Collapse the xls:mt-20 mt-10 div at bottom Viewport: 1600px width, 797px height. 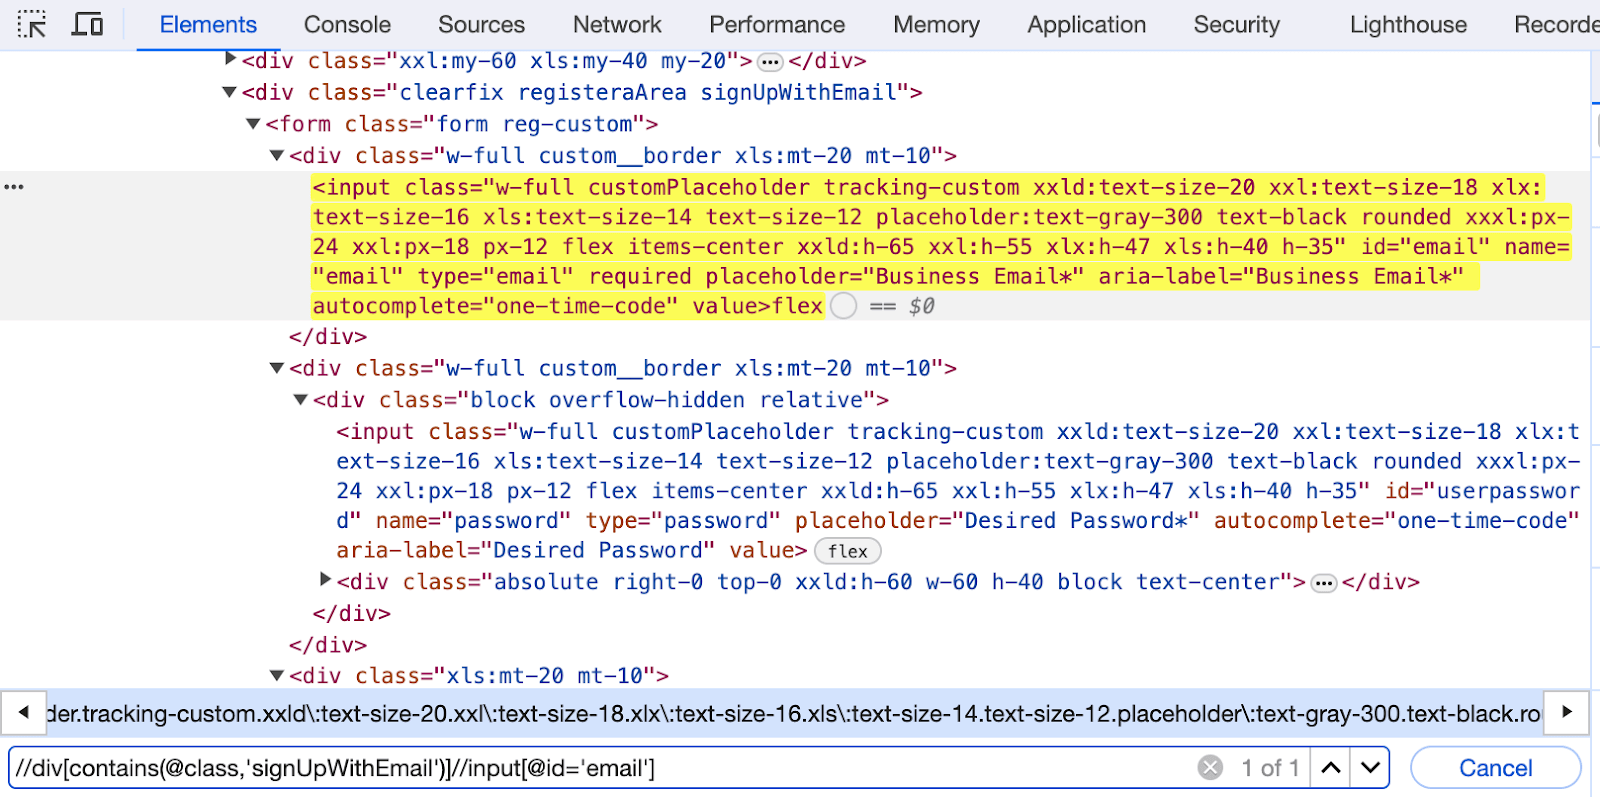pyautogui.click(x=277, y=676)
